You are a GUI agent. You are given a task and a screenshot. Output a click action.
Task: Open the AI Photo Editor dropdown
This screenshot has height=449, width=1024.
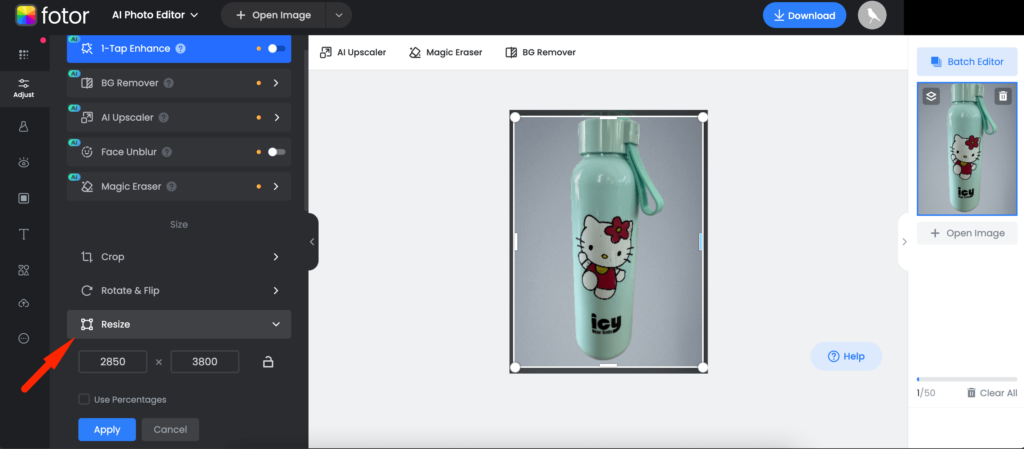[x=155, y=15]
